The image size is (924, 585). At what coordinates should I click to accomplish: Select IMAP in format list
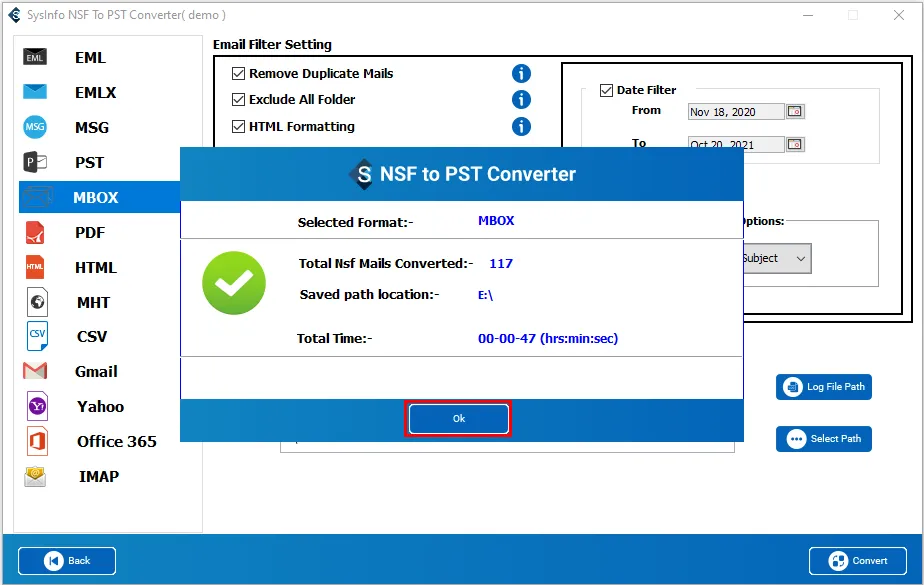(x=98, y=476)
